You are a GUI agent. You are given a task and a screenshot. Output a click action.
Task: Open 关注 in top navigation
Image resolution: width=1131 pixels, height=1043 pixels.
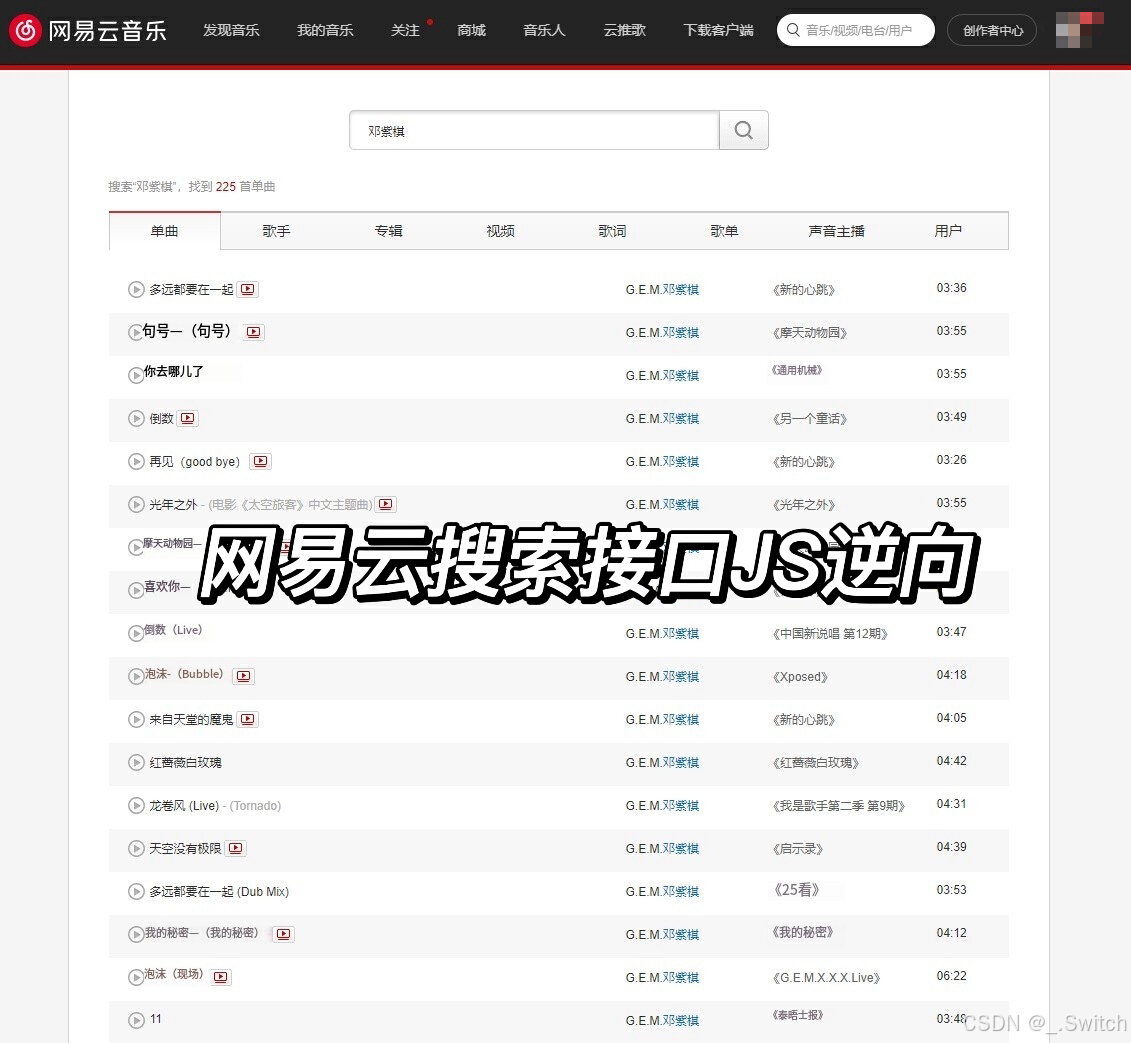coord(405,30)
